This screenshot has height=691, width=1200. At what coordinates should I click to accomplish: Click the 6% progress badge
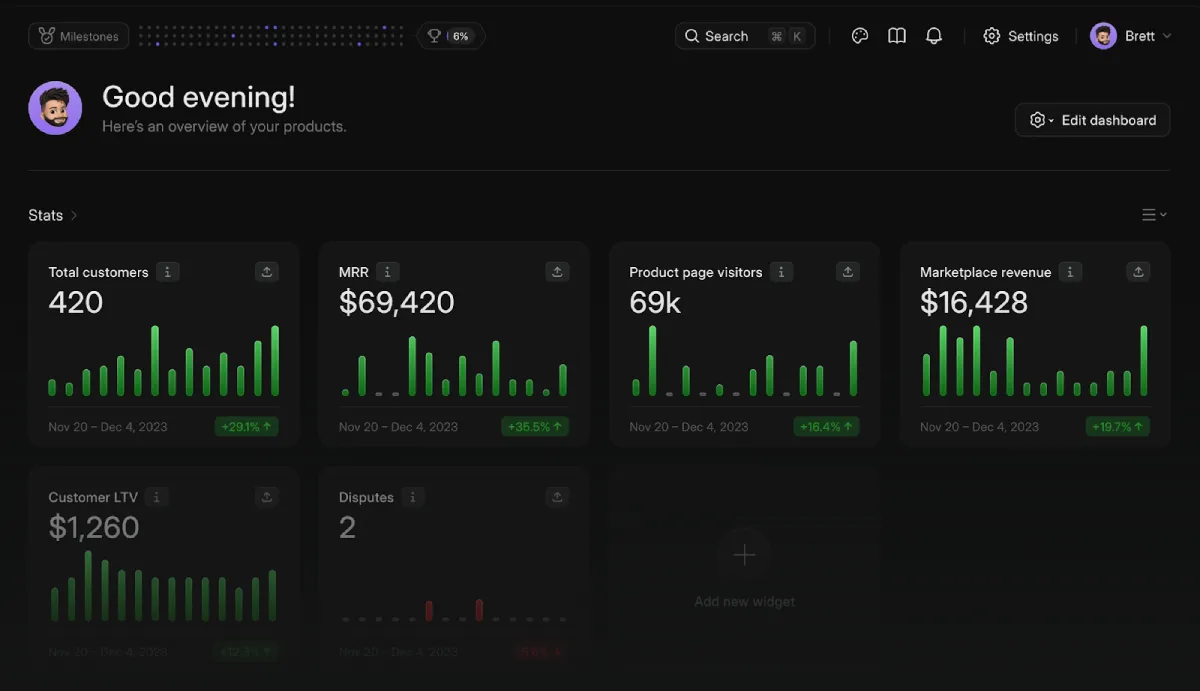(460, 35)
